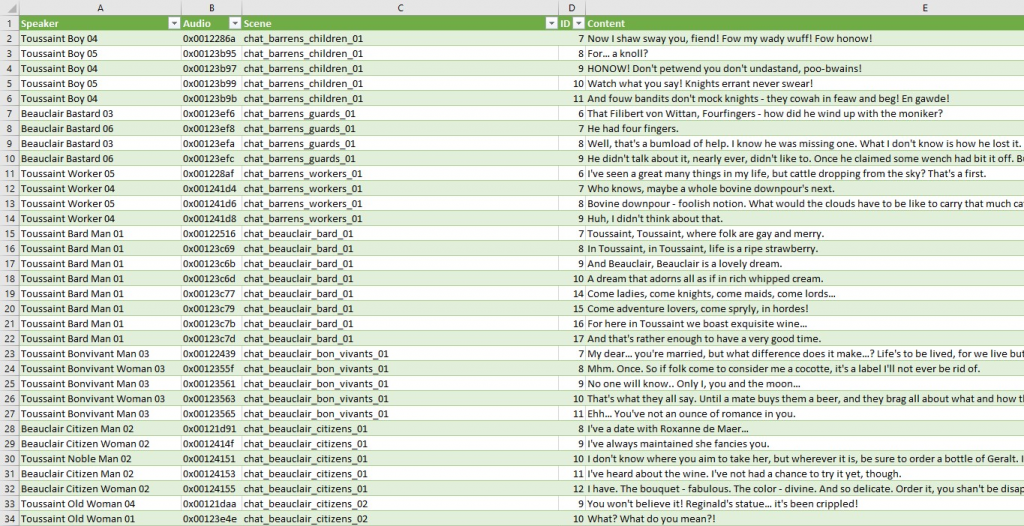1024x526 pixels.
Task: Select 'cattle dropping from the sky' cell
Action: [x=805, y=174]
